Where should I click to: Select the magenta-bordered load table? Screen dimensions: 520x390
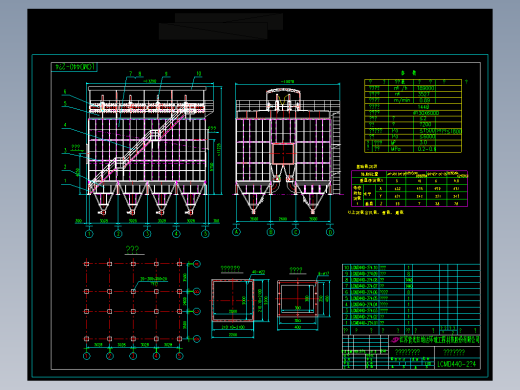coord(409,188)
